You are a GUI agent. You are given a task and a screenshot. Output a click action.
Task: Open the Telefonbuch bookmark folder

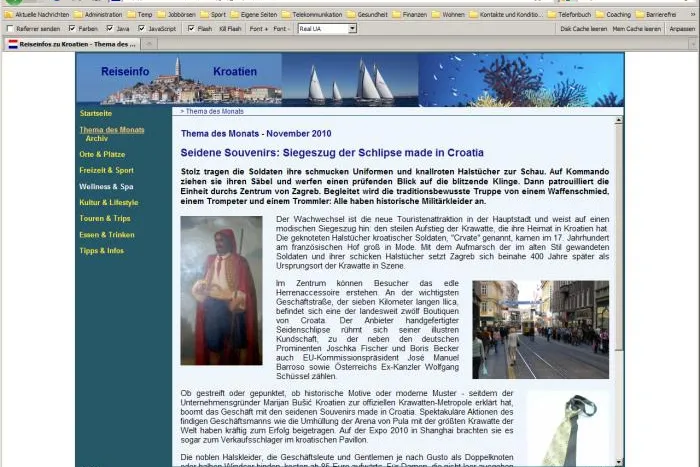570,14
